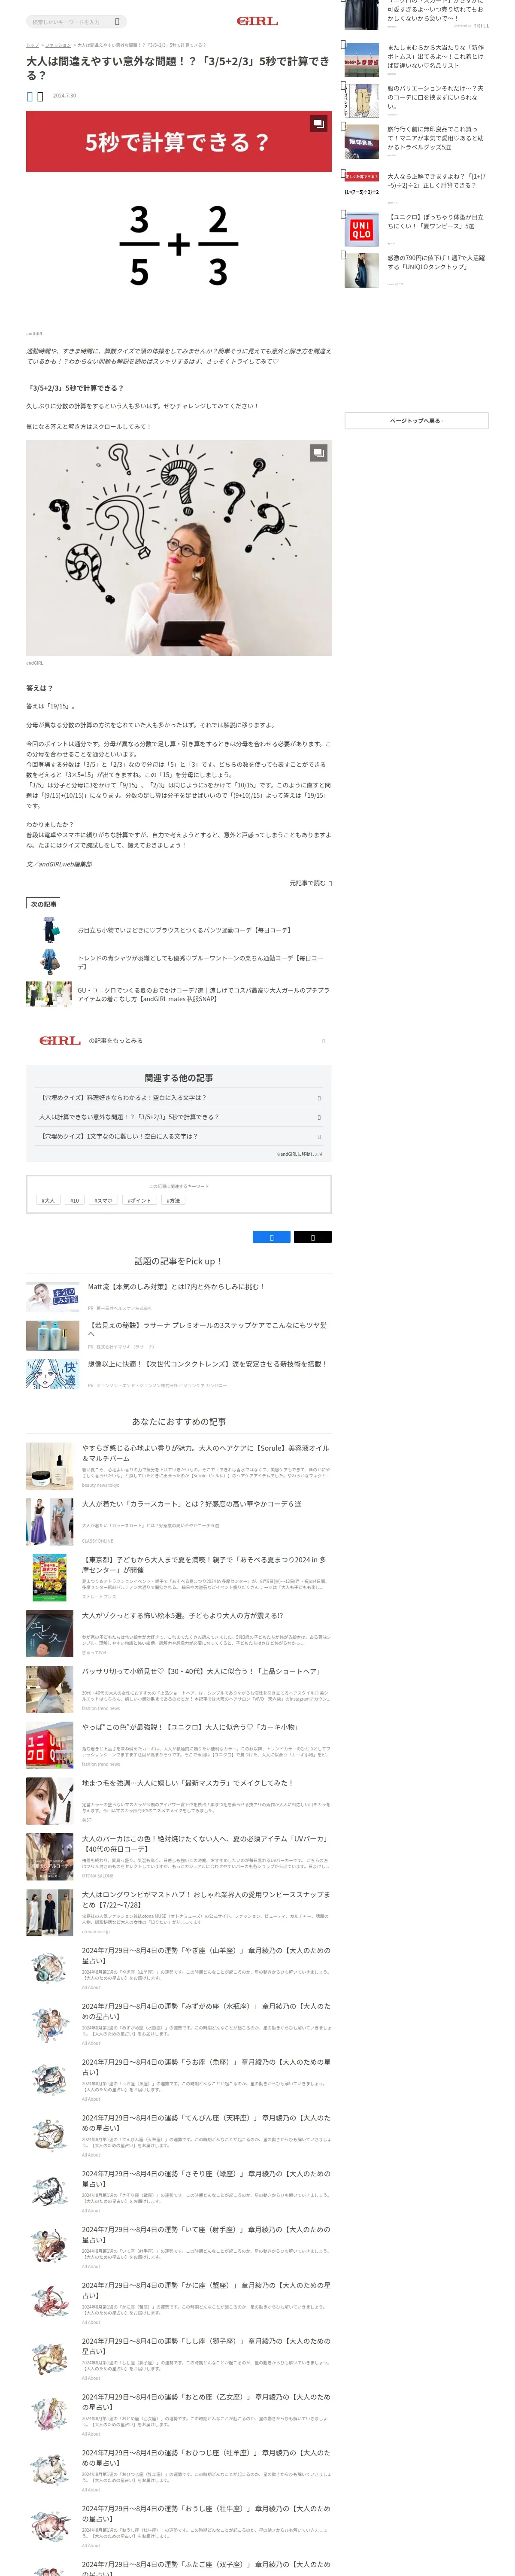The image size is (515, 2576).
Task: Expand the 穴埋めクイズ 料理好き related article
Action: point(179,1098)
